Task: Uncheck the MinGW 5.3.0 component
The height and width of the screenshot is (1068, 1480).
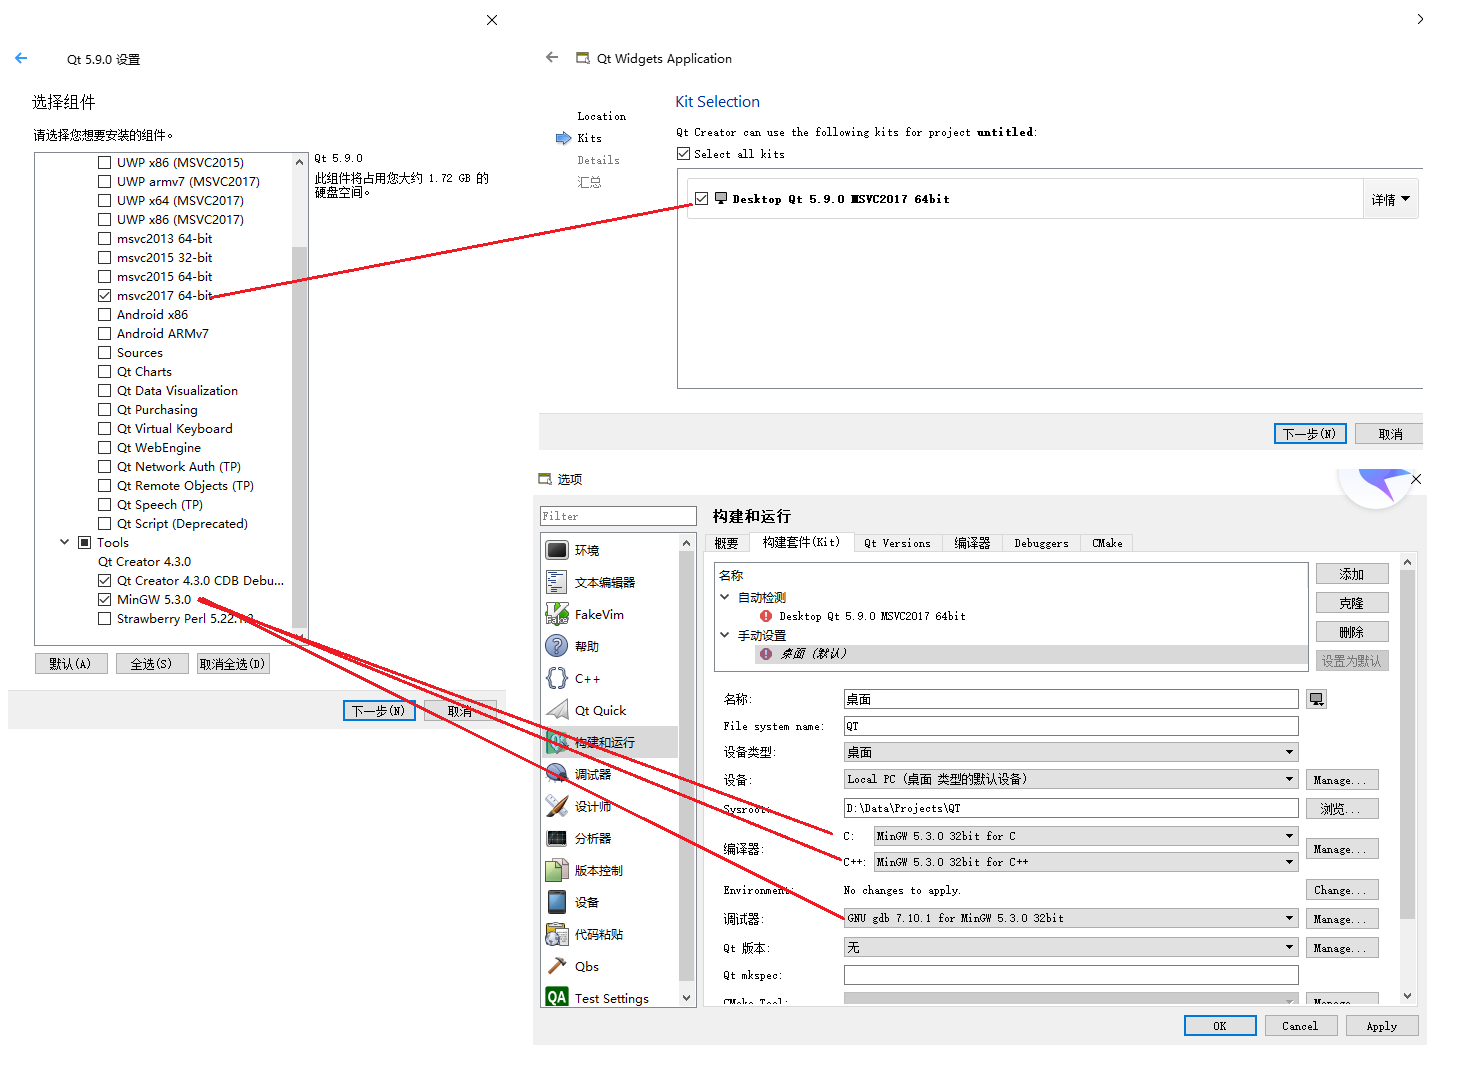Action: point(105,599)
